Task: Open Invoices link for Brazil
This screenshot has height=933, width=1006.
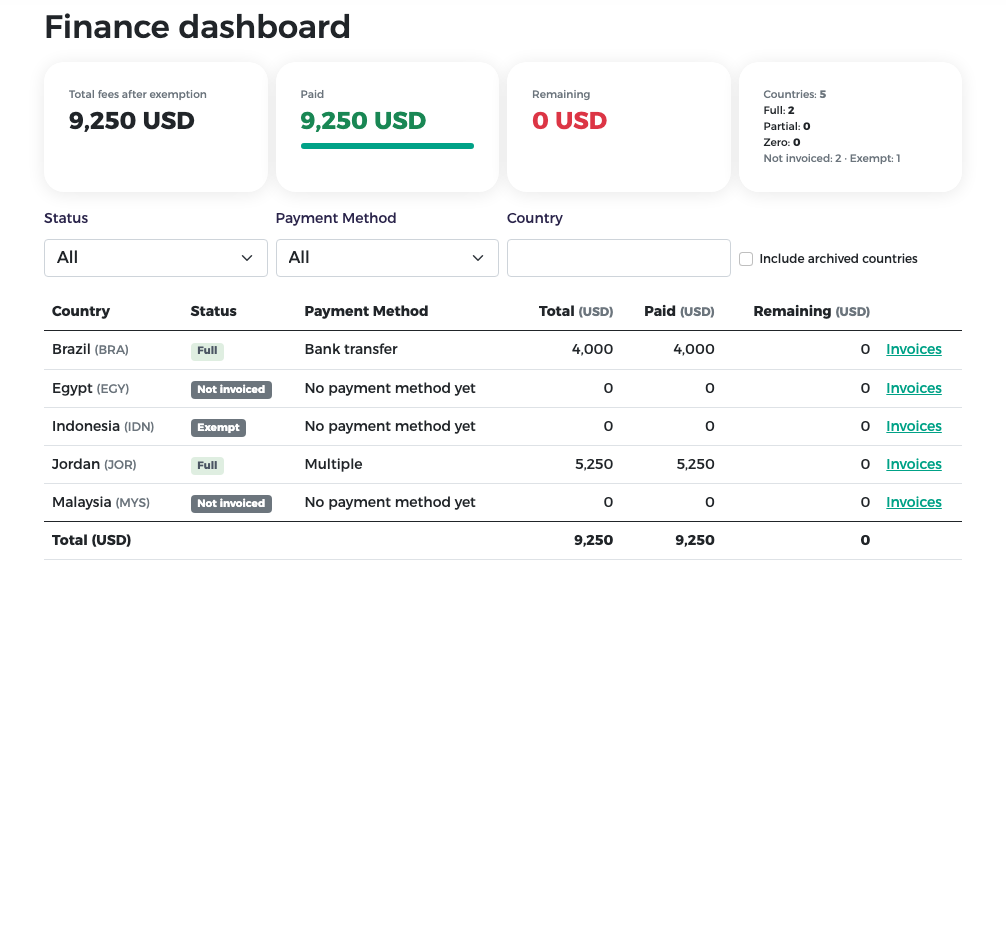Action: (x=914, y=349)
